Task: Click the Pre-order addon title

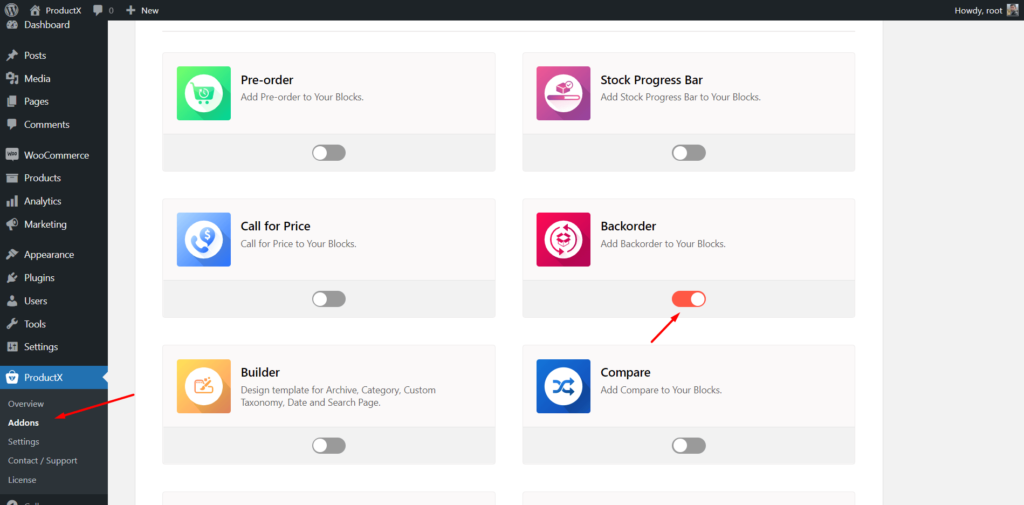Action: pos(267,80)
